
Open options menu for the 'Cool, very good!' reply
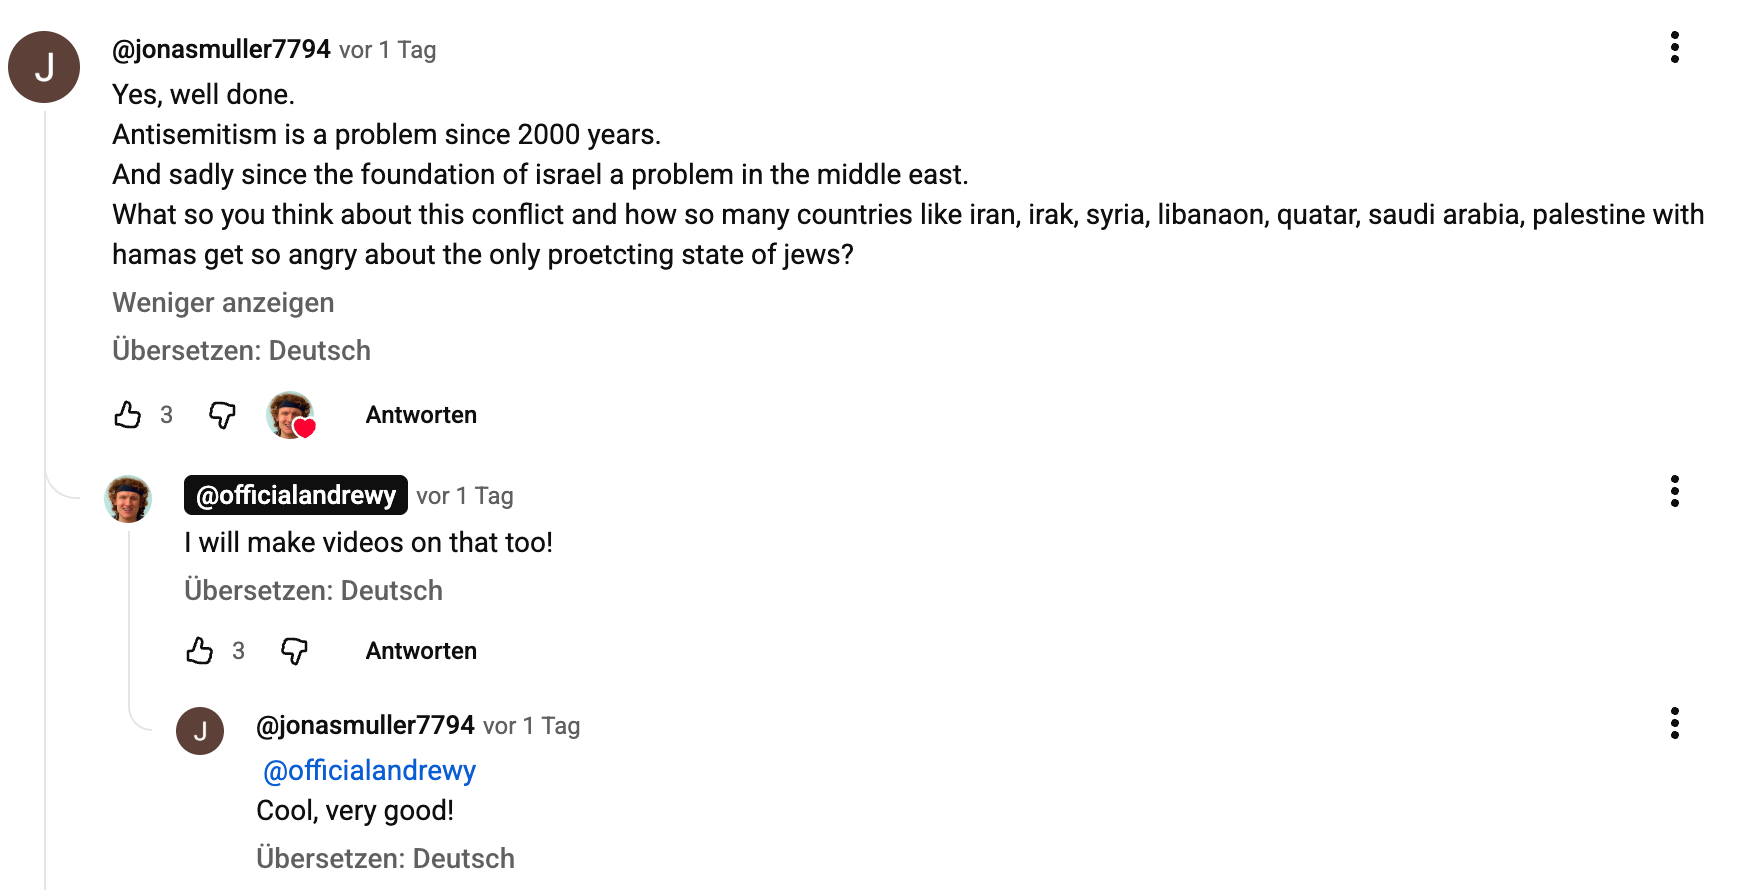(x=1674, y=723)
